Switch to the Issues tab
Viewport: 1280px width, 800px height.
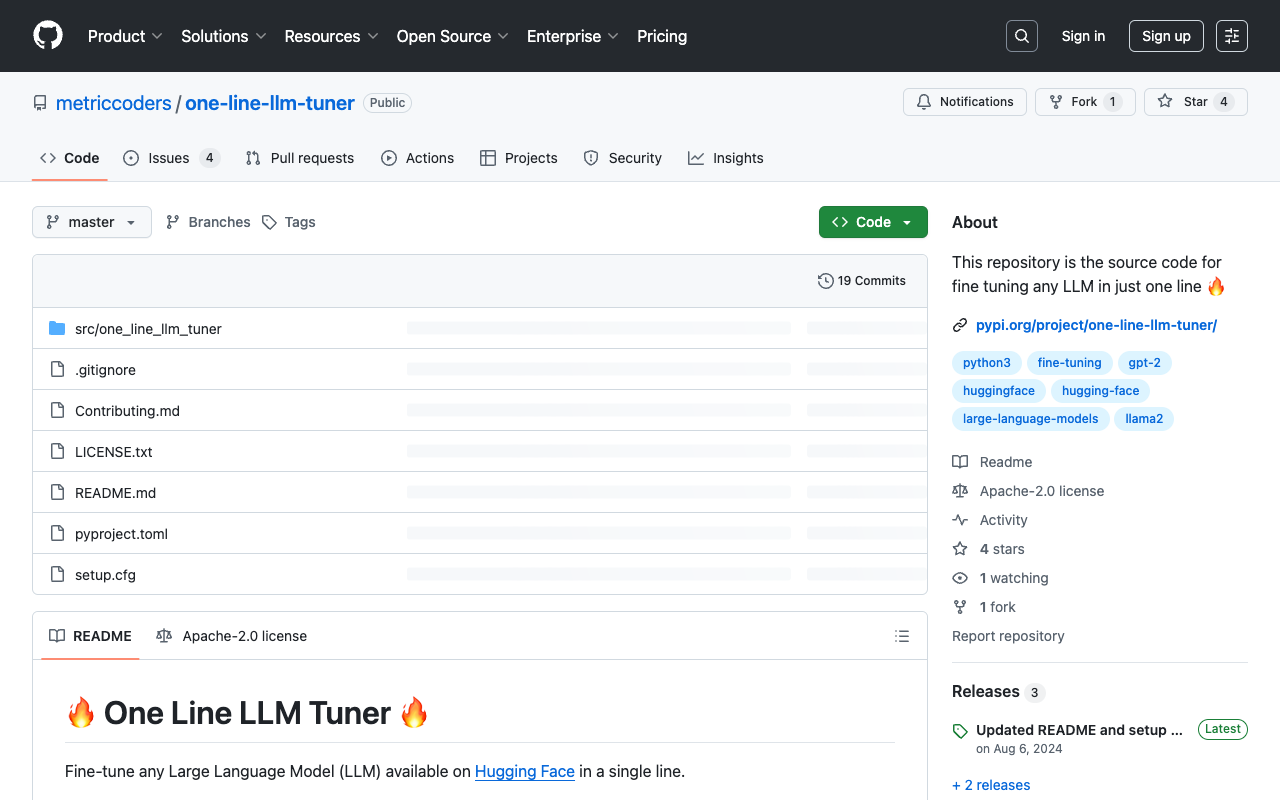[168, 158]
